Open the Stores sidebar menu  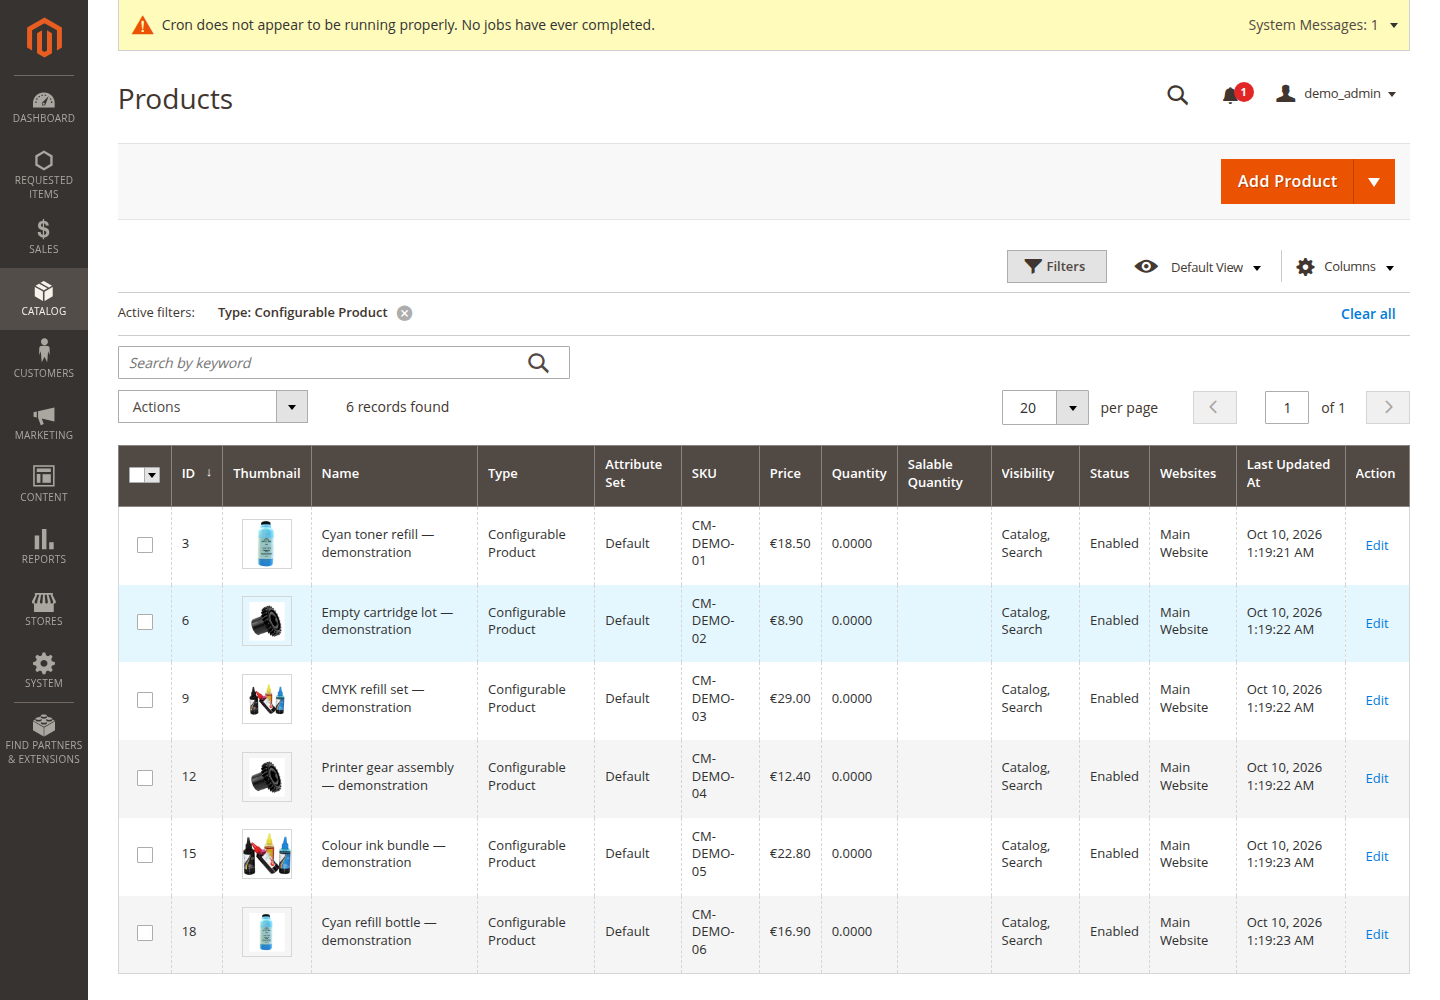point(44,609)
